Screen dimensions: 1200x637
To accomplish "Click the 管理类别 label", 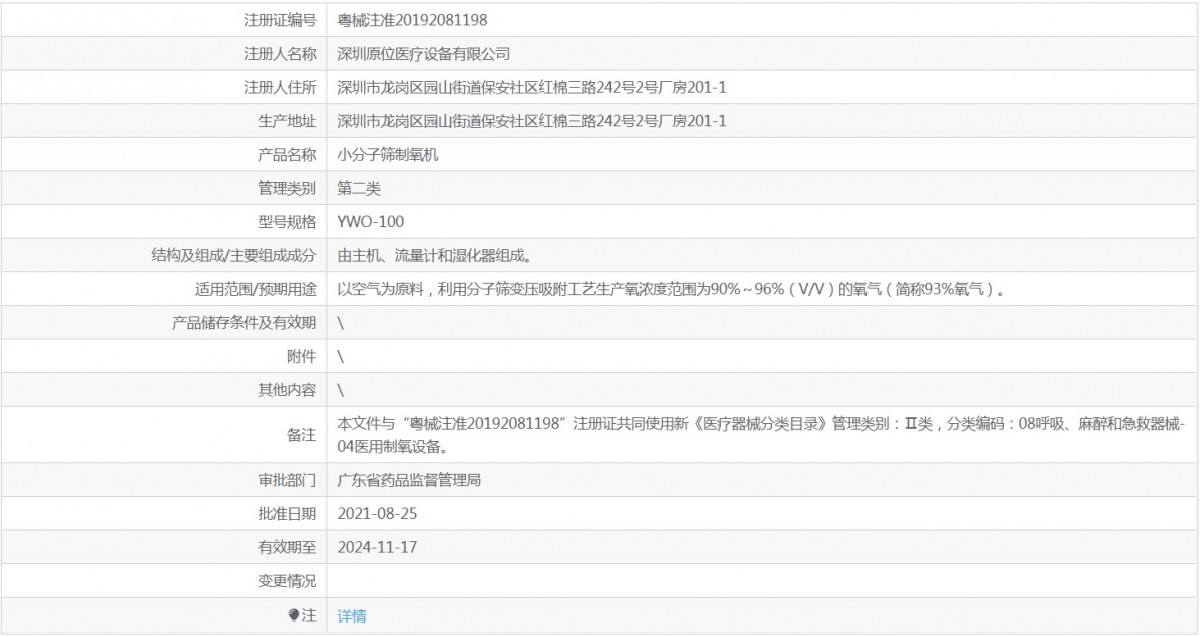I will 287,188.
